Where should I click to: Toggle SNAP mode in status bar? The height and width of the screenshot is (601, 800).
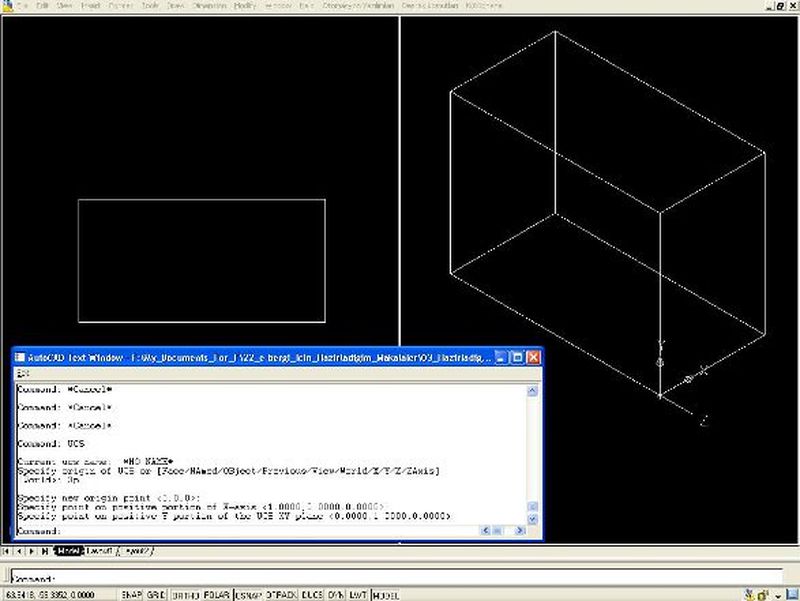pyautogui.click(x=132, y=594)
